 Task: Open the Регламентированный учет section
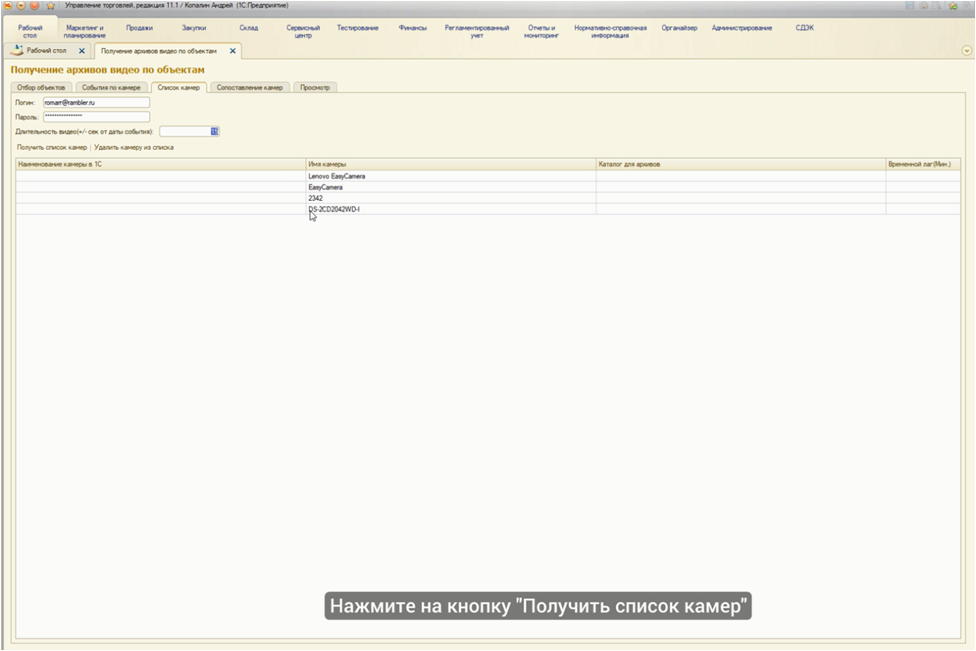tap(477, 31)
